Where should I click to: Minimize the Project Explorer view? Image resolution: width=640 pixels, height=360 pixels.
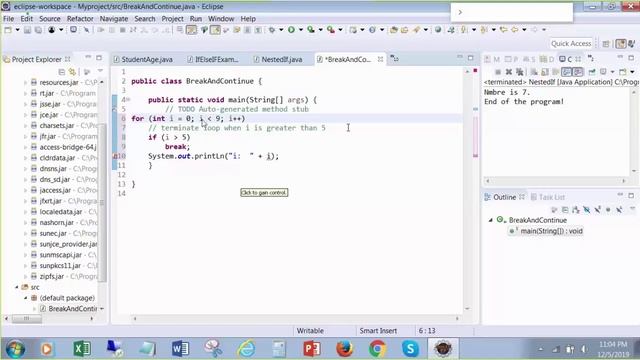tap(88, 58)
